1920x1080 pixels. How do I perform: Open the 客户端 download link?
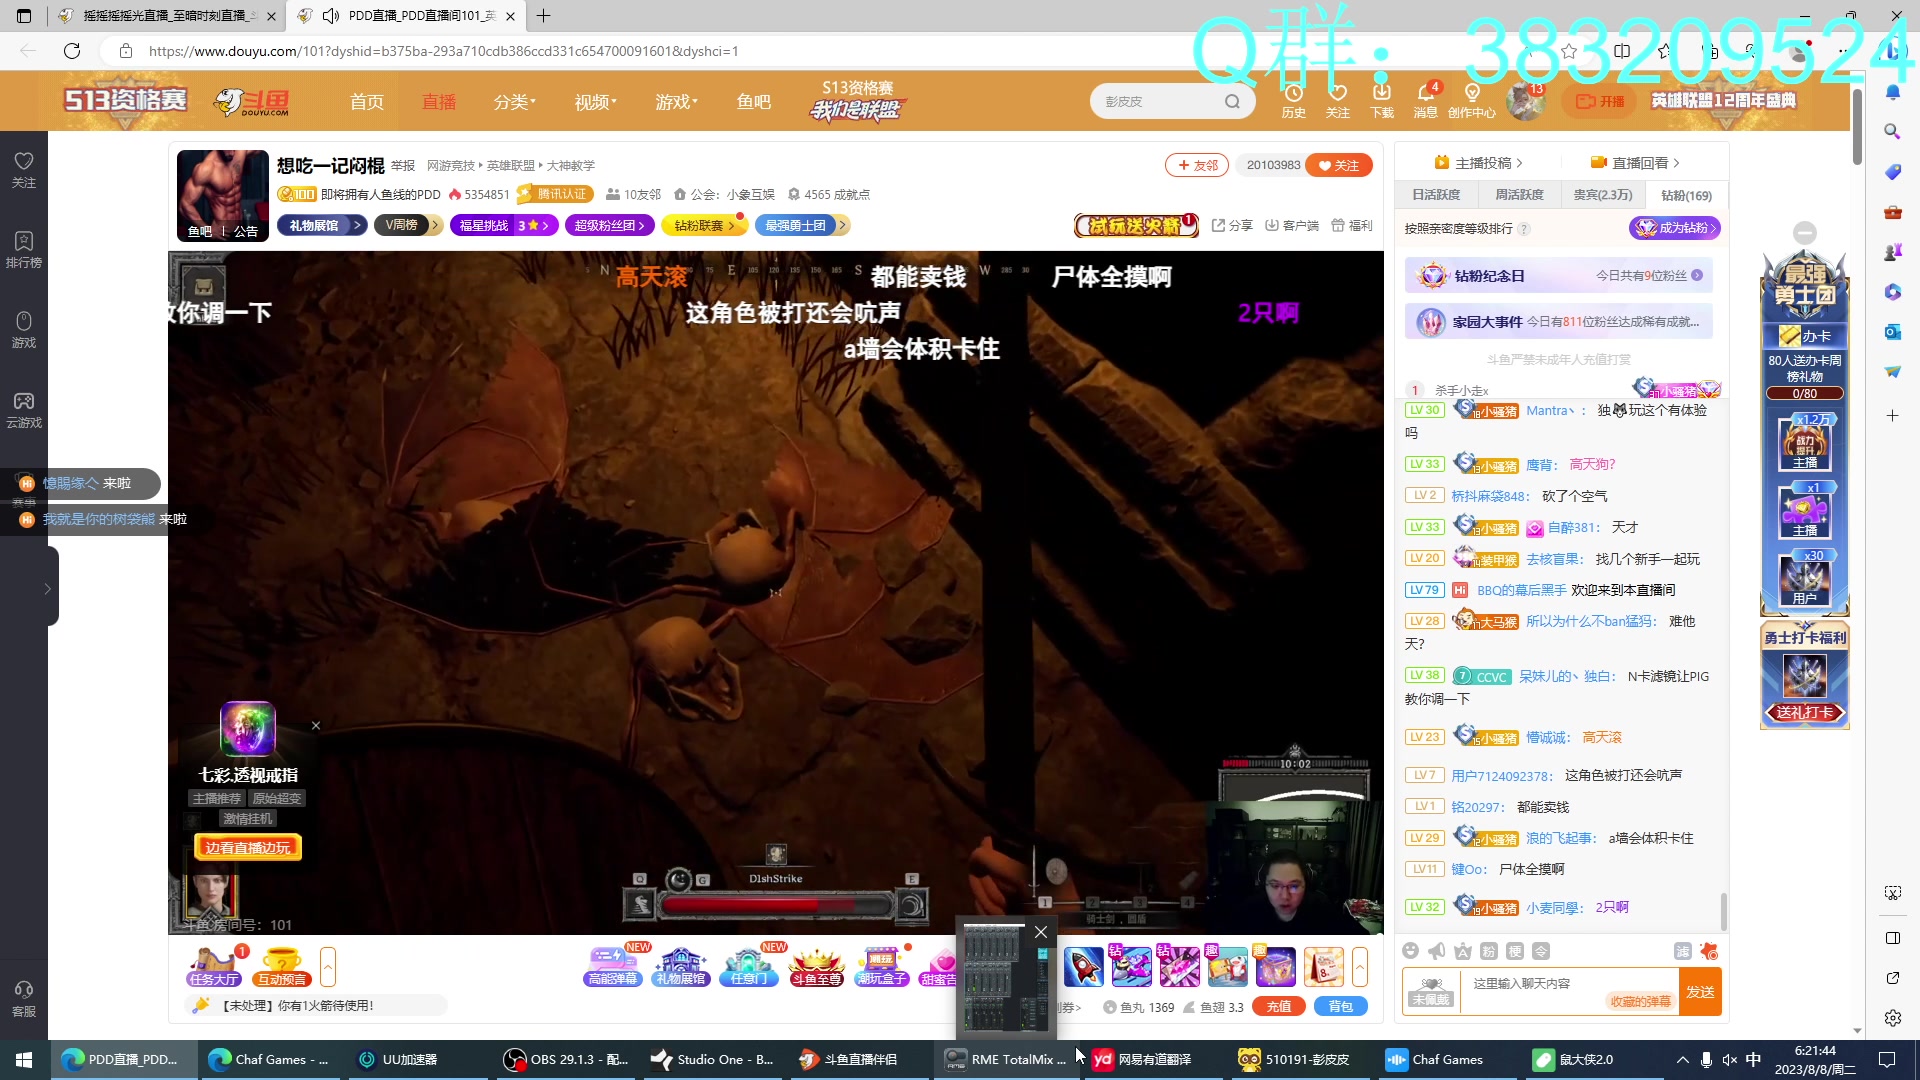click(x=1292, y=225)
